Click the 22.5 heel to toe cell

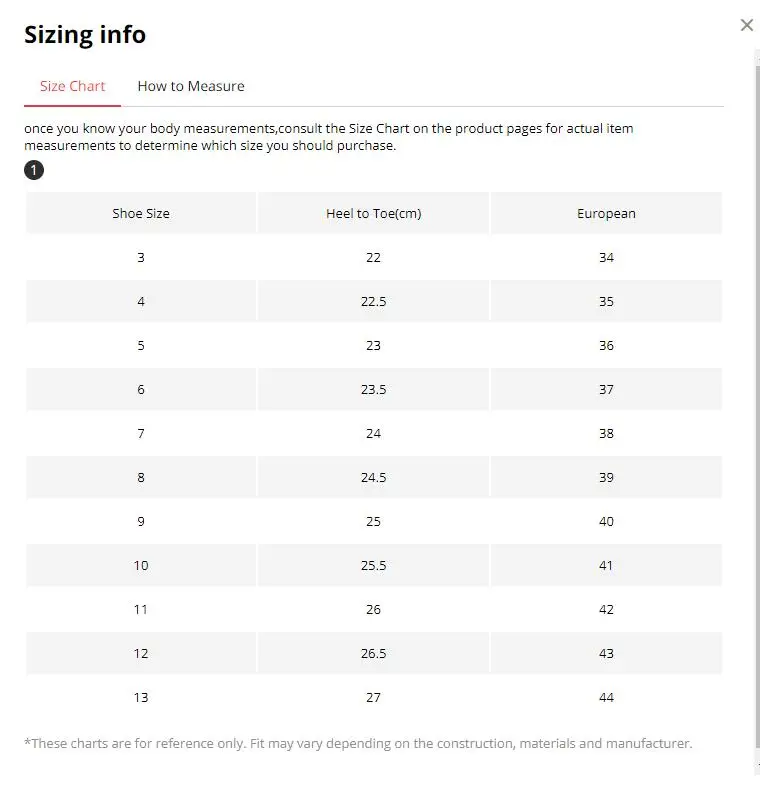tap(374, 301)
